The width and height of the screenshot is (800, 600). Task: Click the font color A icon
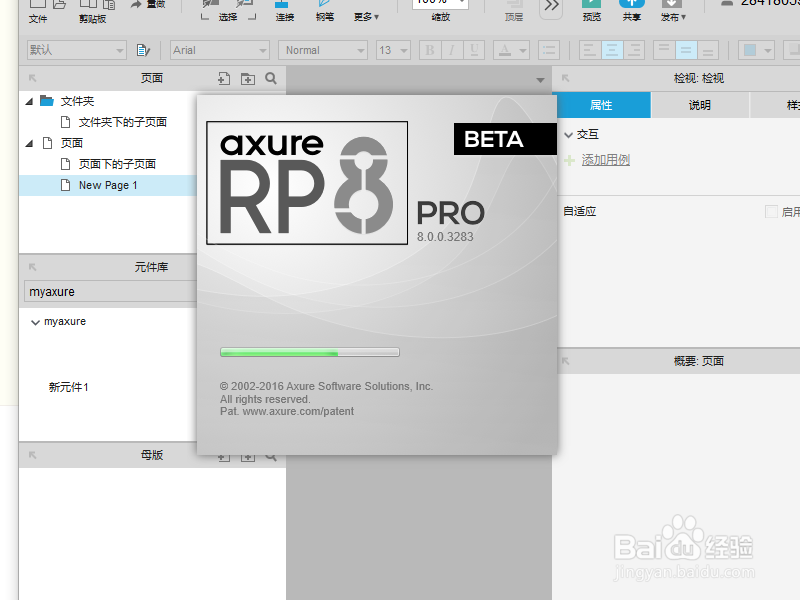[505, 50]
